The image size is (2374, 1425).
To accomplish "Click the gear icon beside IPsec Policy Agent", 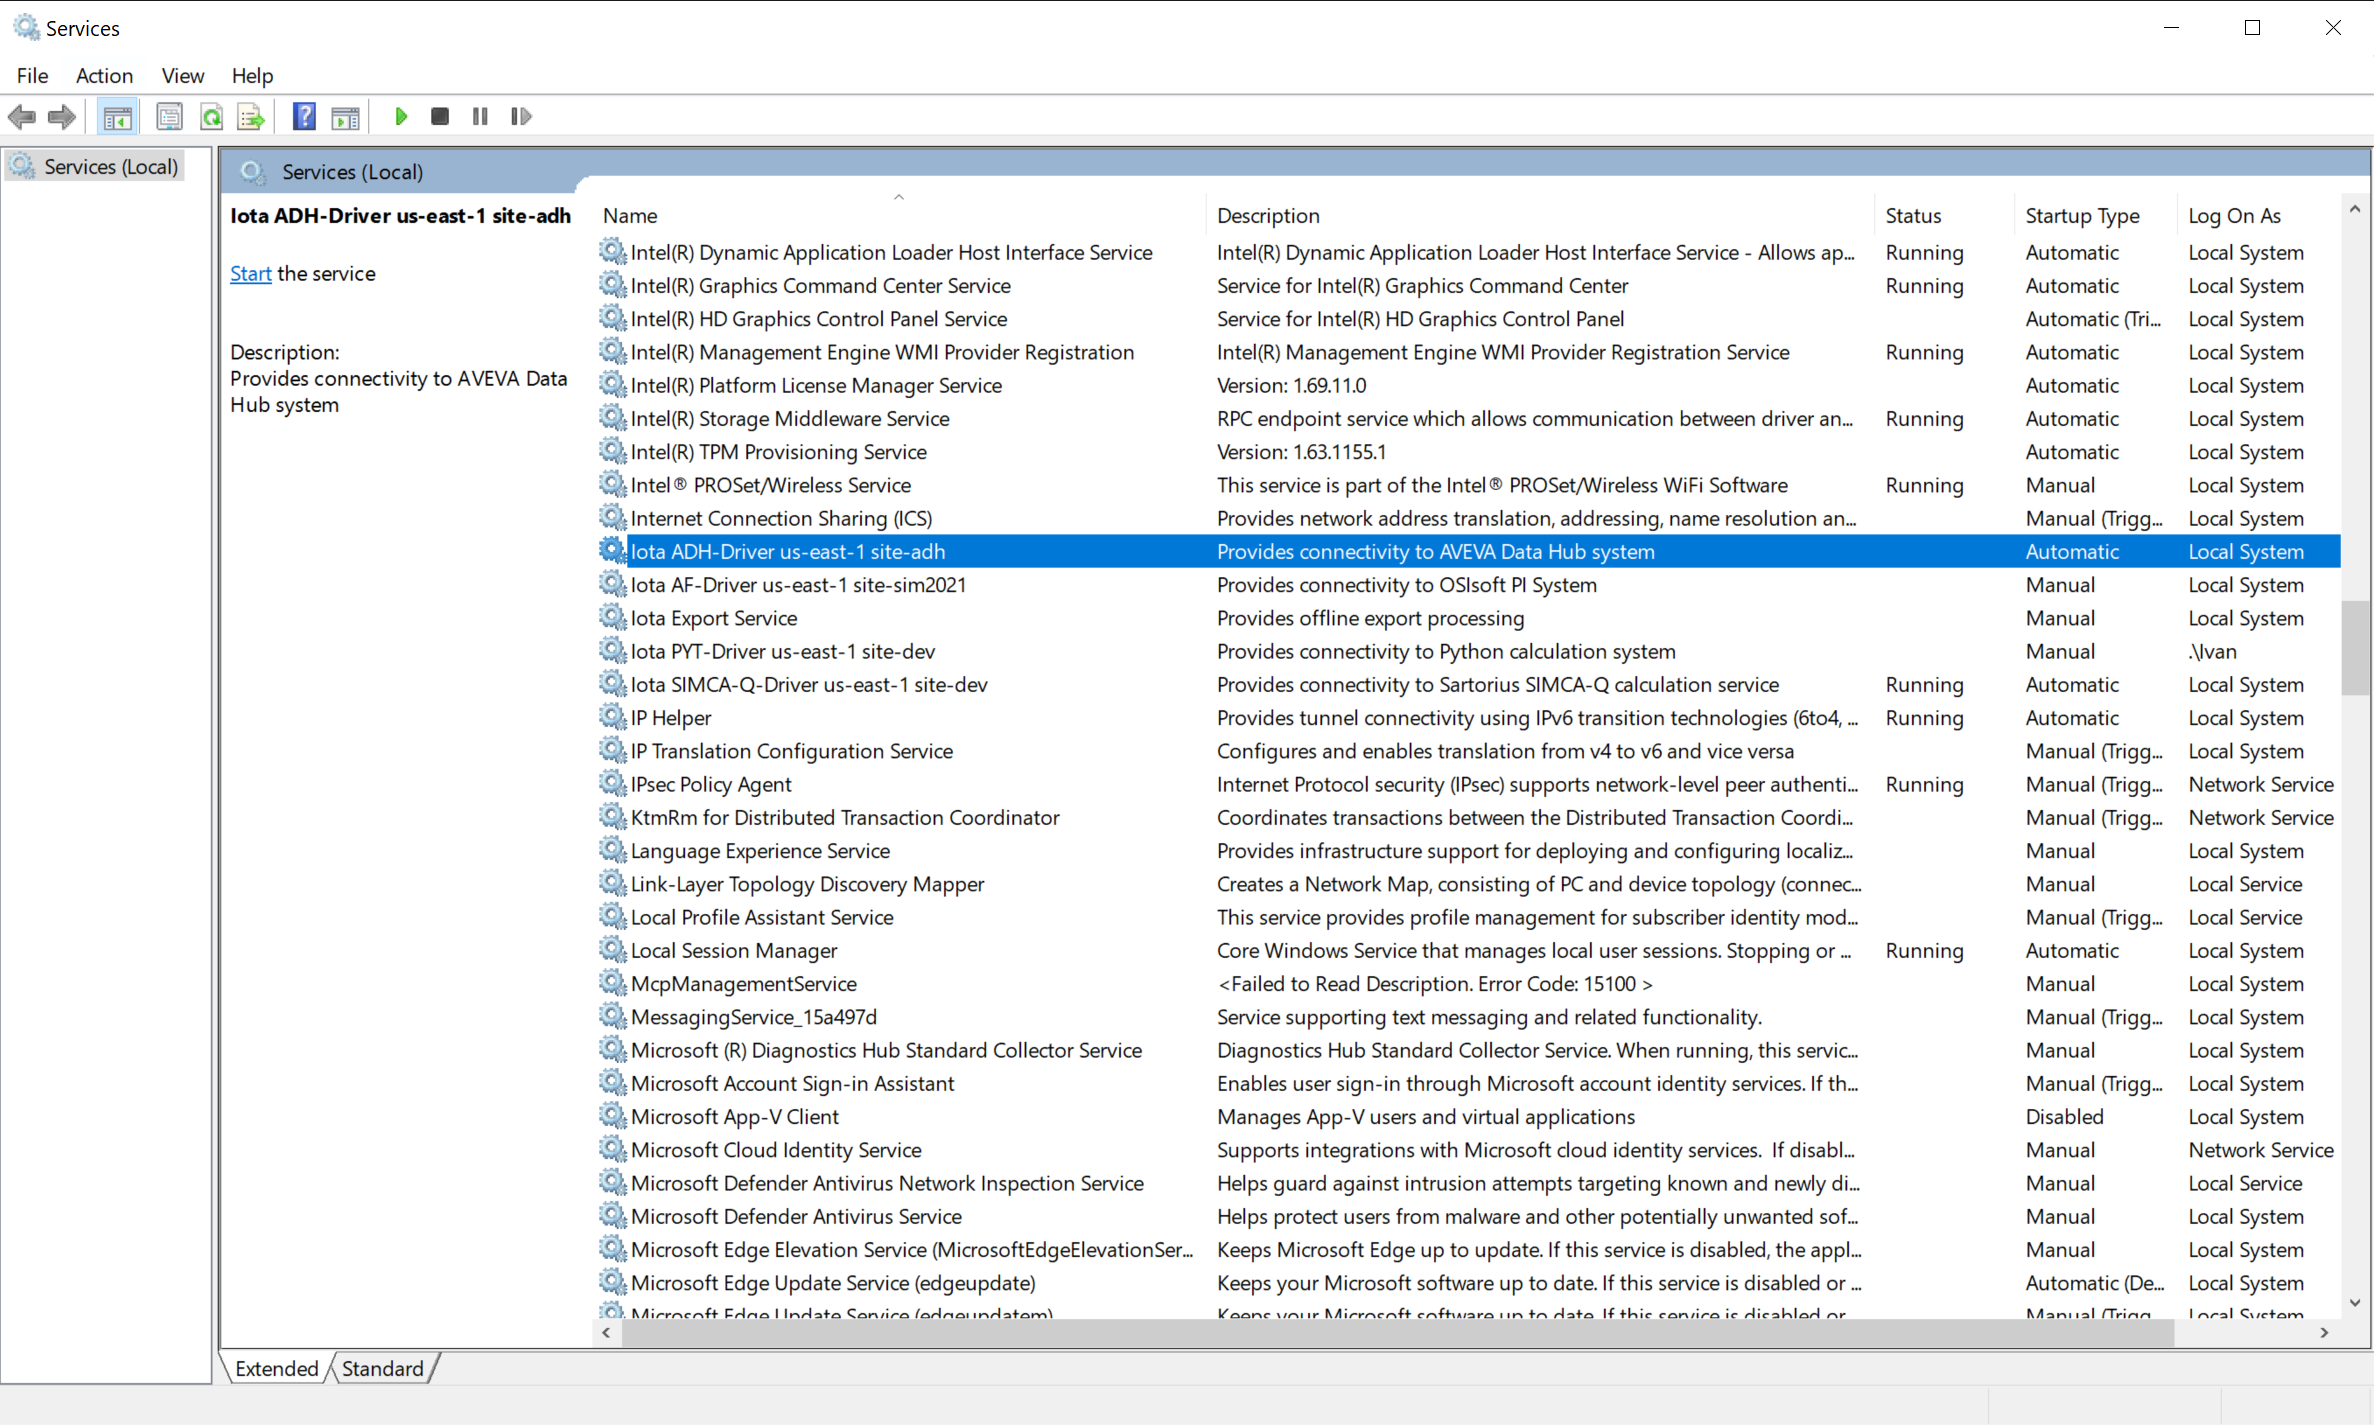I will pyautogui.click(x=613, y=783).
